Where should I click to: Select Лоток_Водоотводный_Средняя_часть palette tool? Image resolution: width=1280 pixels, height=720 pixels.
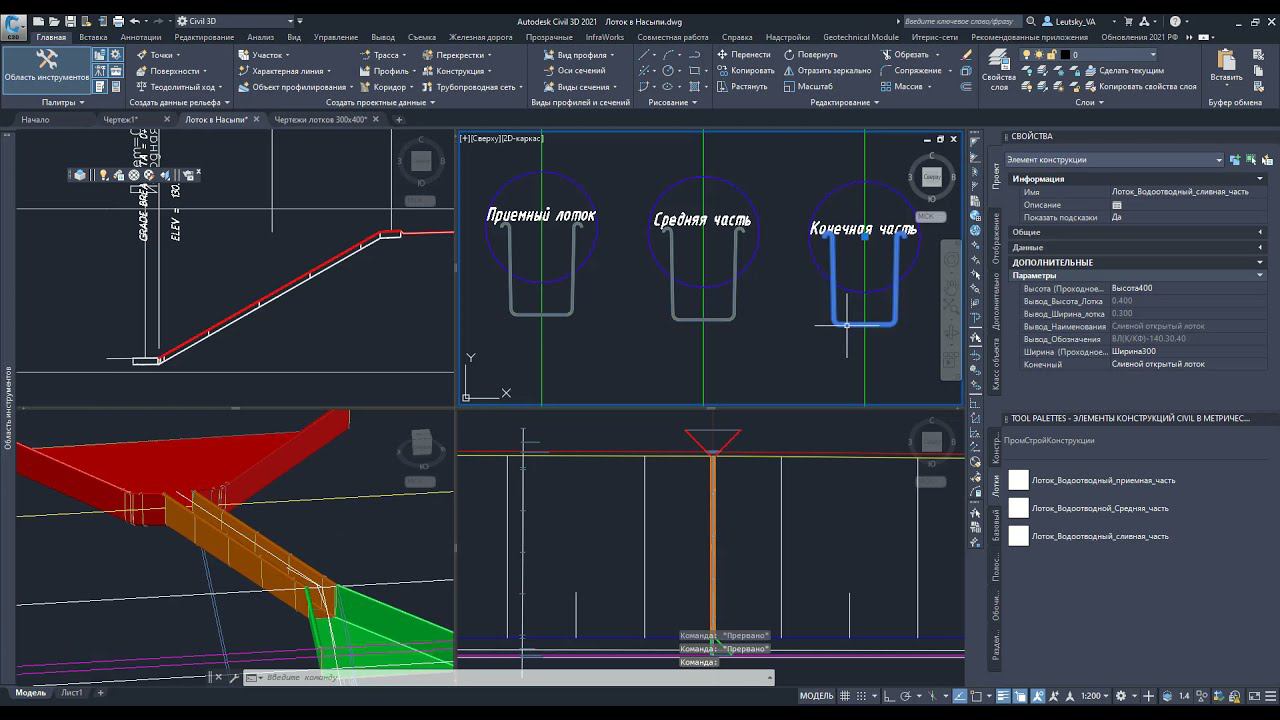[x=1099, y=508]
